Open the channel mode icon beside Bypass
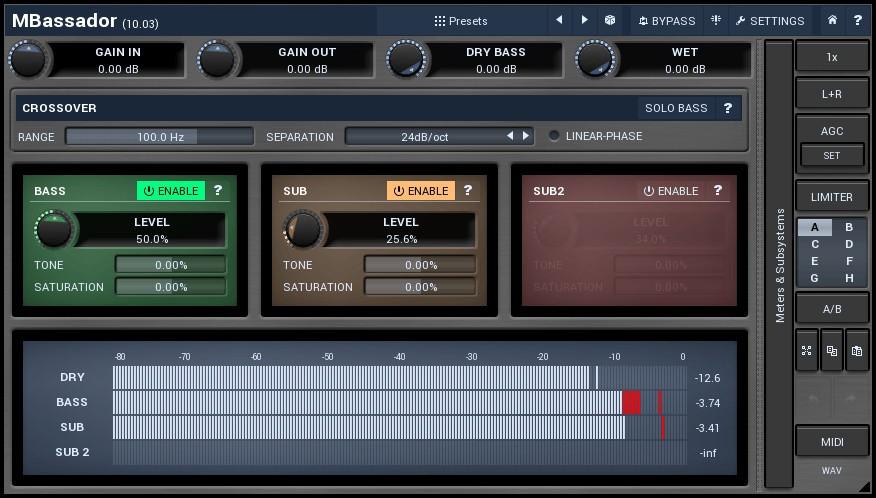 [x=716, y=20]
